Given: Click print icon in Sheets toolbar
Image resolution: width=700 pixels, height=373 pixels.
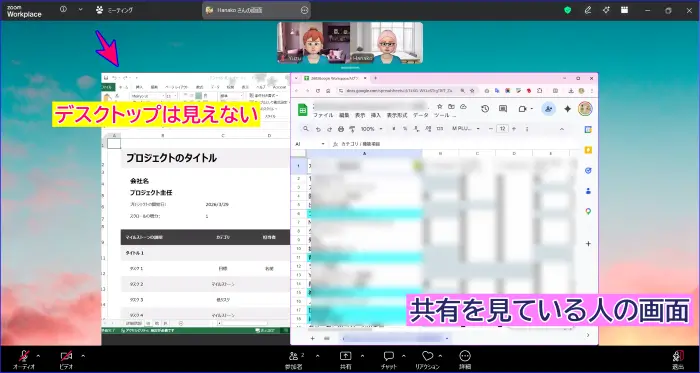Looking at the screenshot, I should [341, 129].
